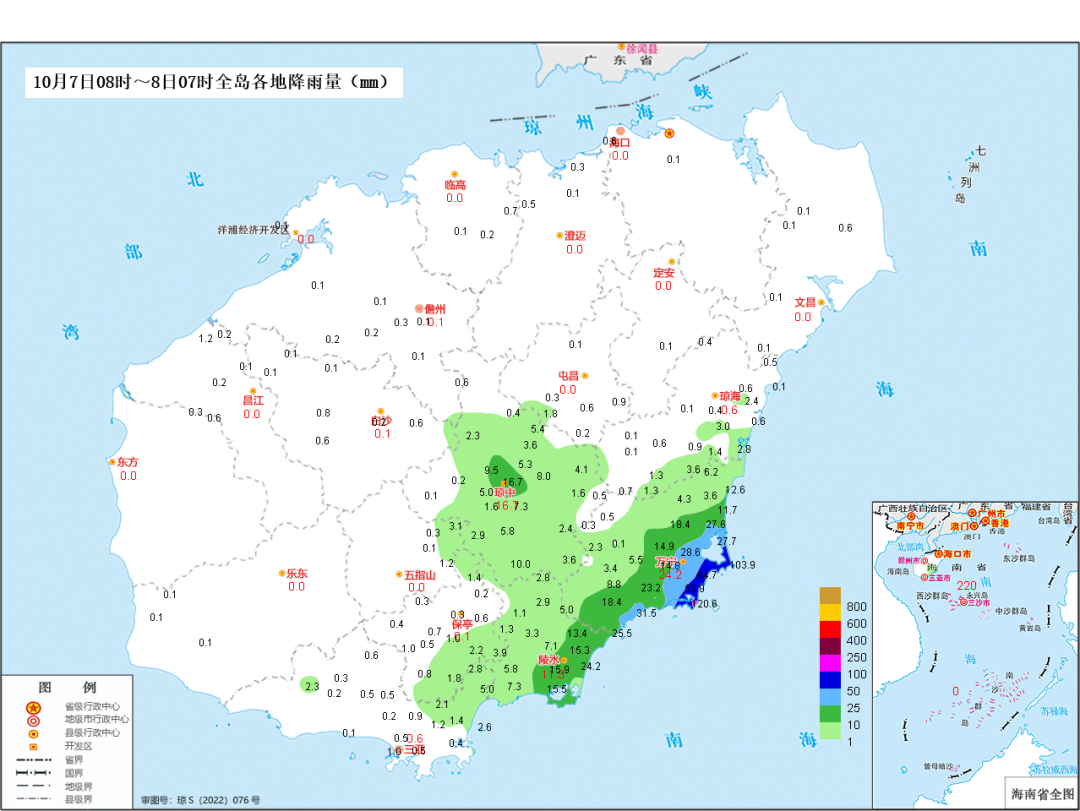Click the 开发区 legend square symbol

point(33,747)
